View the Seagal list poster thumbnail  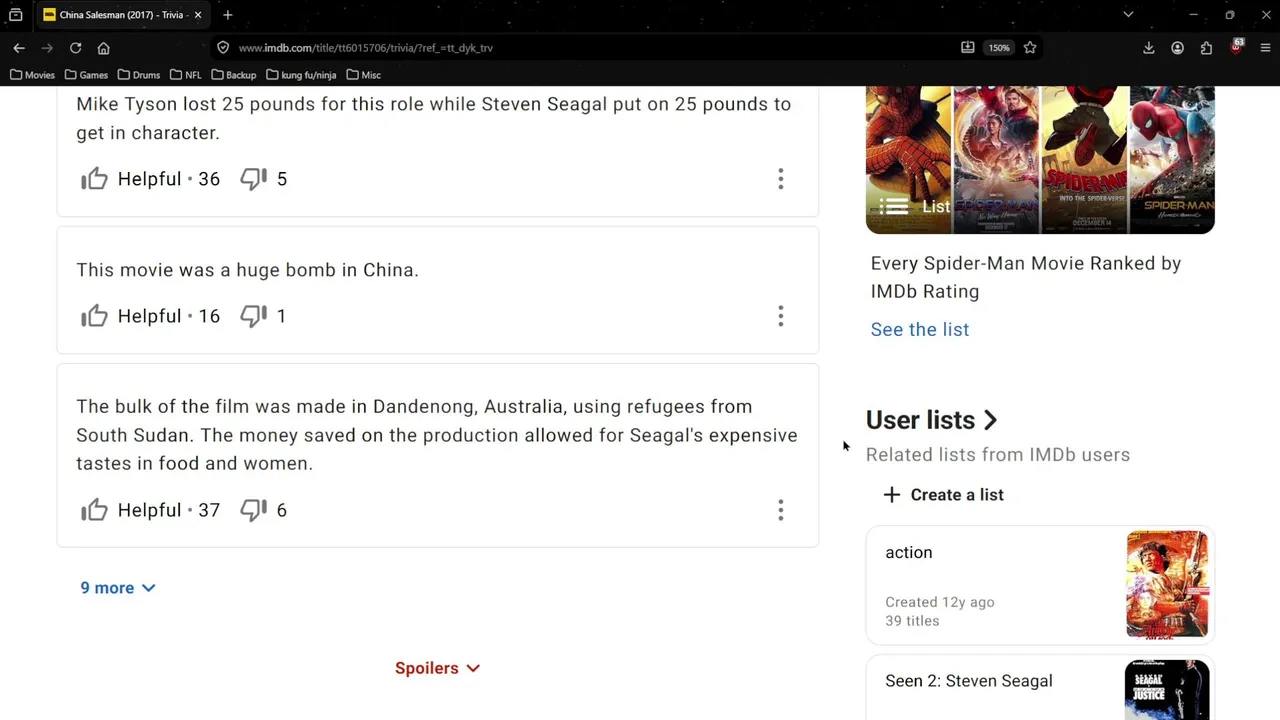pos(1167,690)
